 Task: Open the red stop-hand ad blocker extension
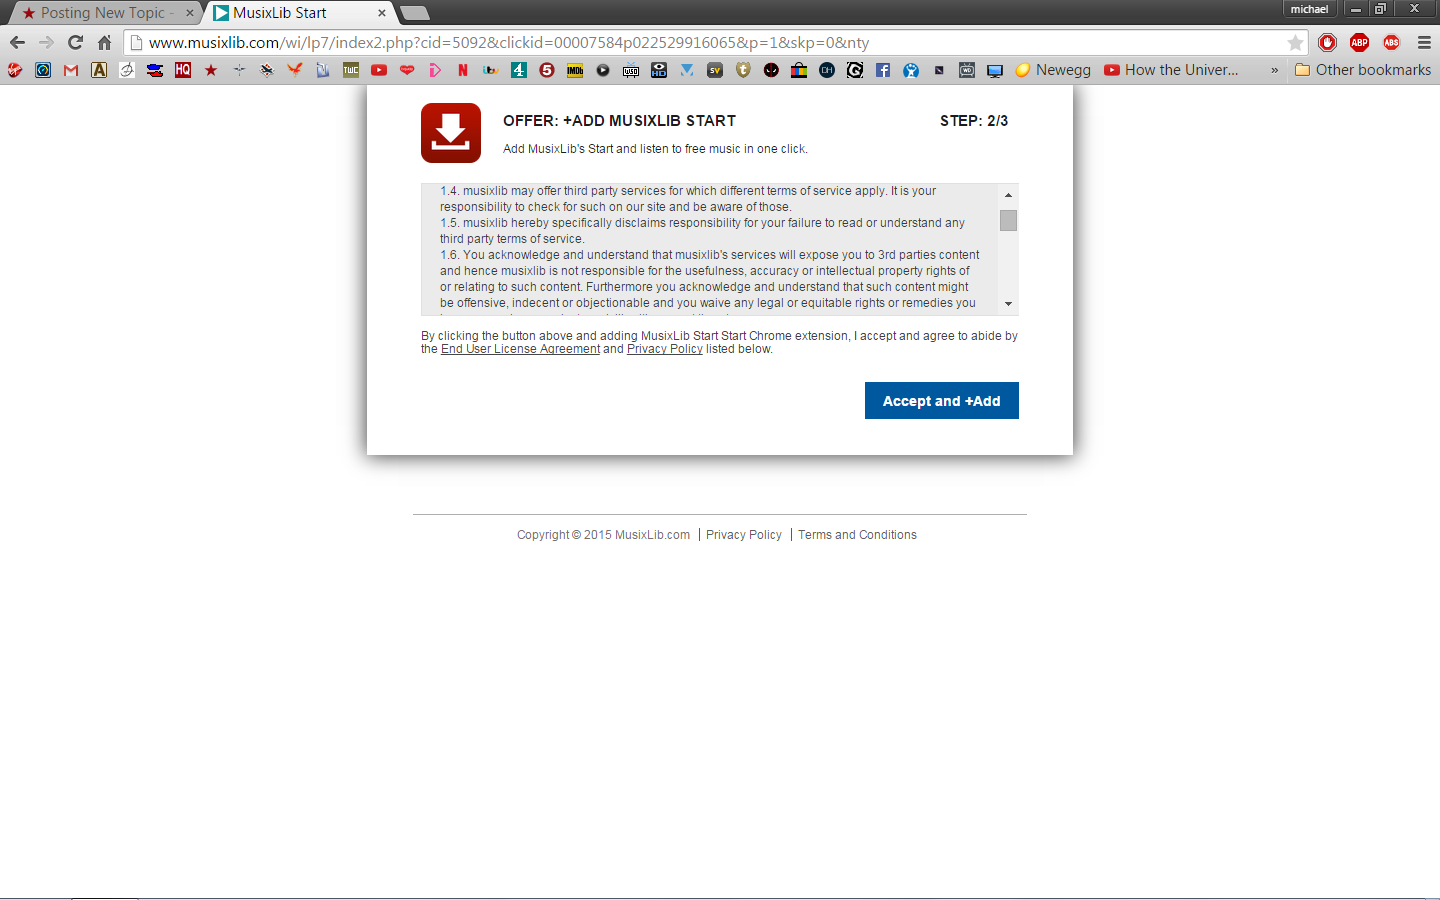(1327, 42)
